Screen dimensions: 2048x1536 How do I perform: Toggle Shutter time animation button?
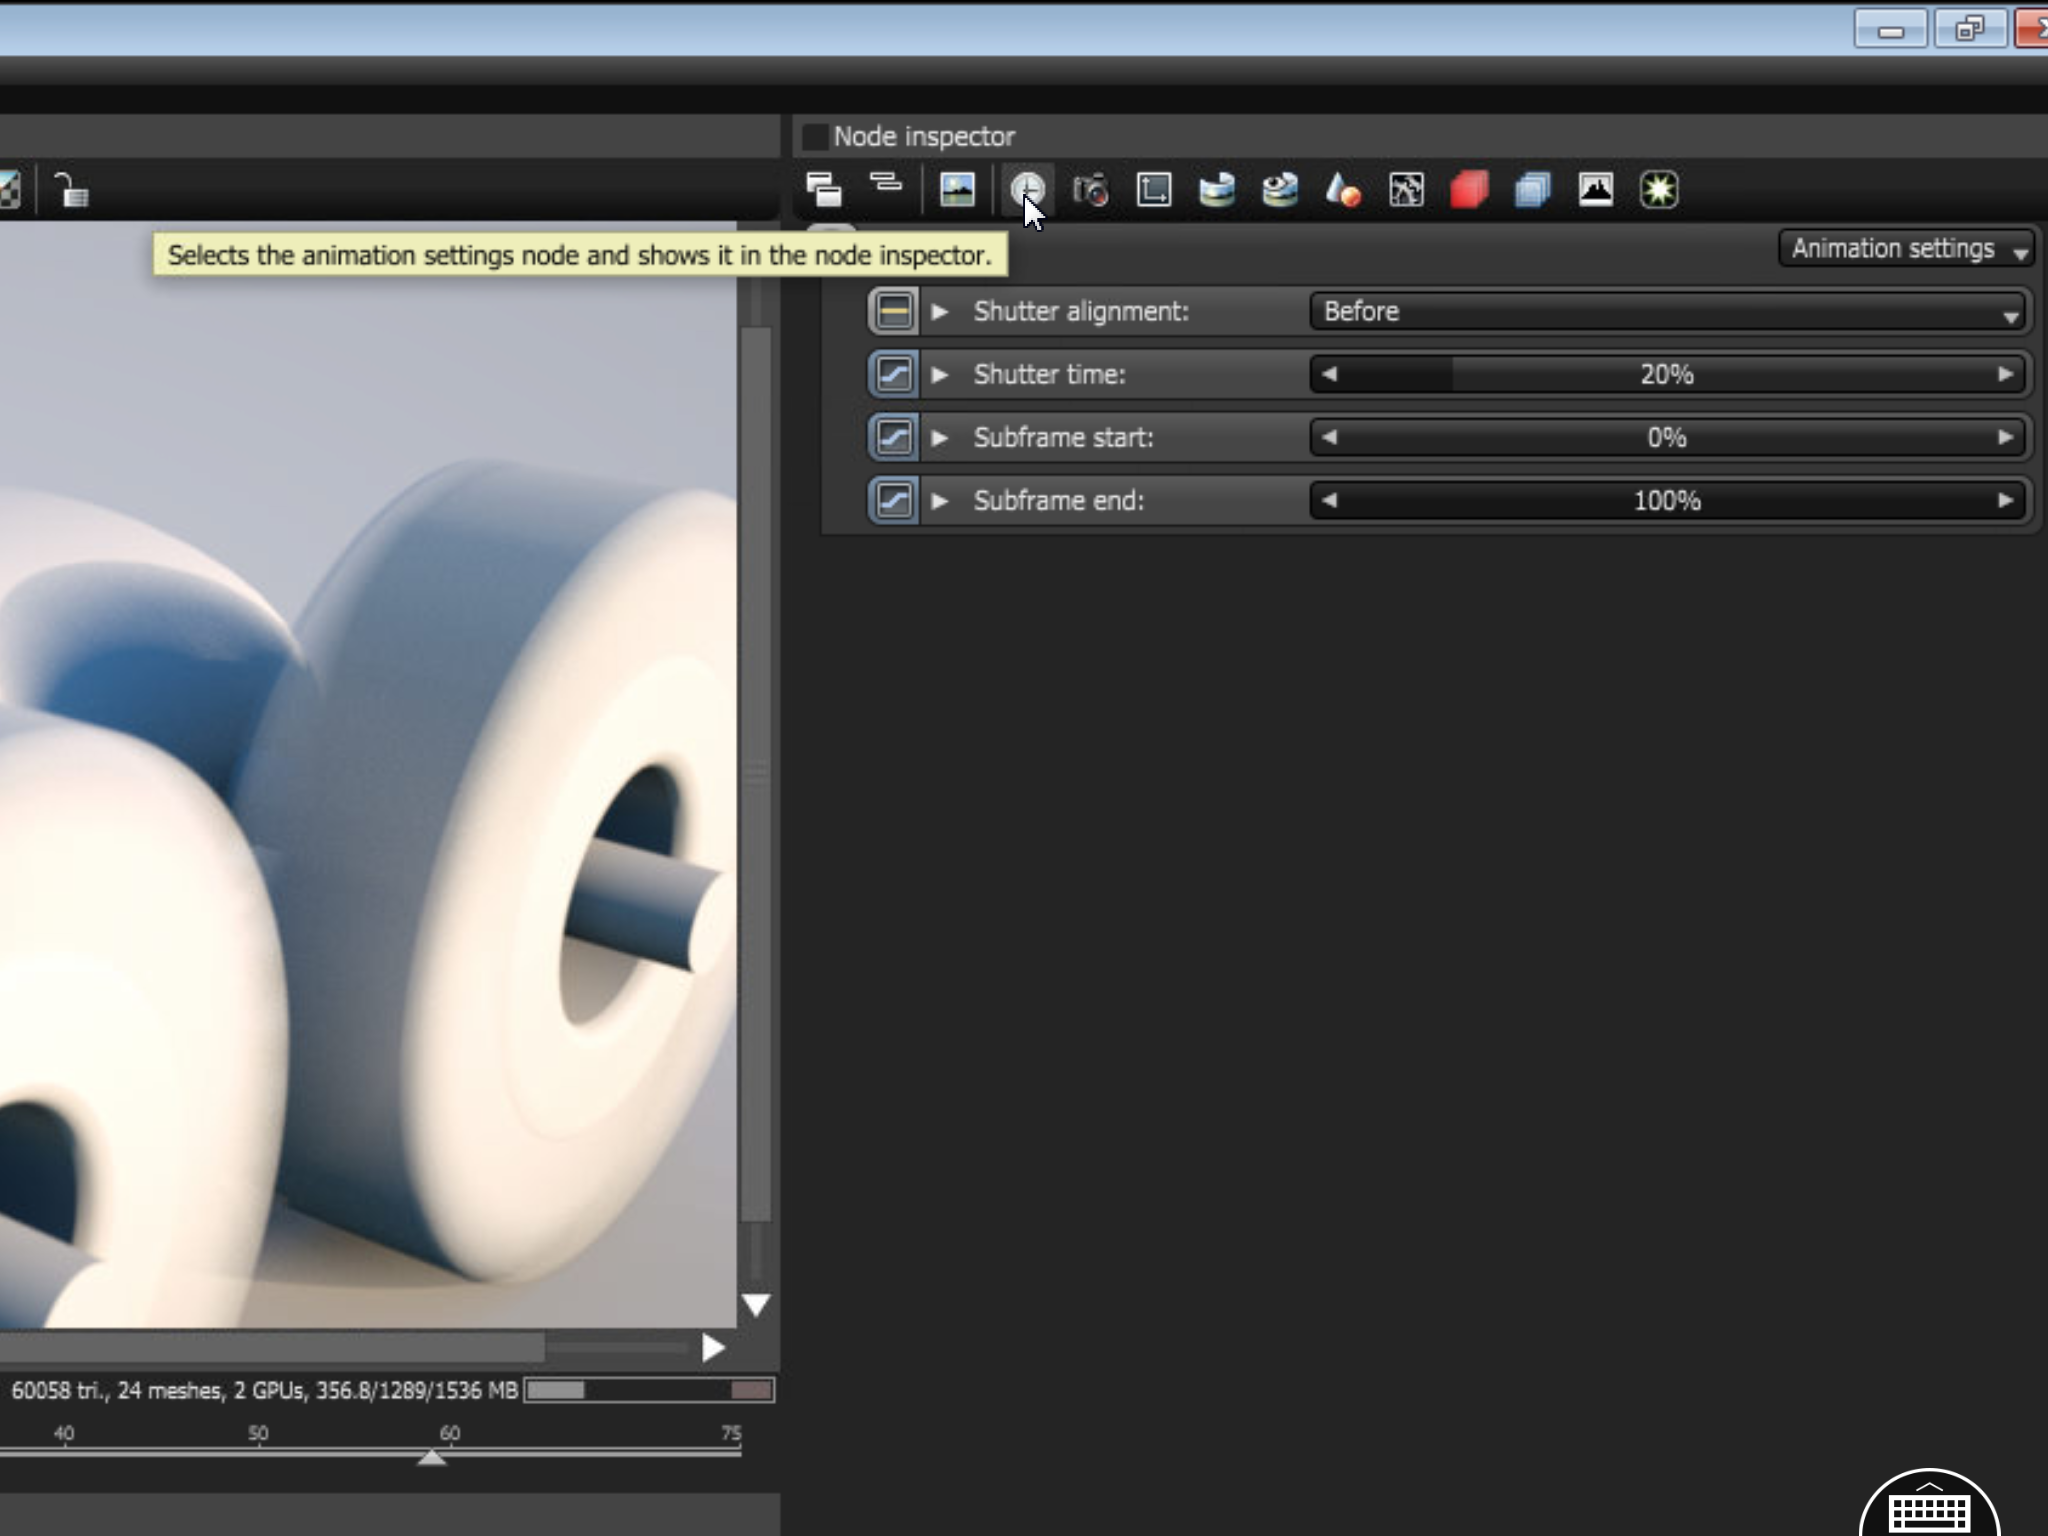(894, 375)
